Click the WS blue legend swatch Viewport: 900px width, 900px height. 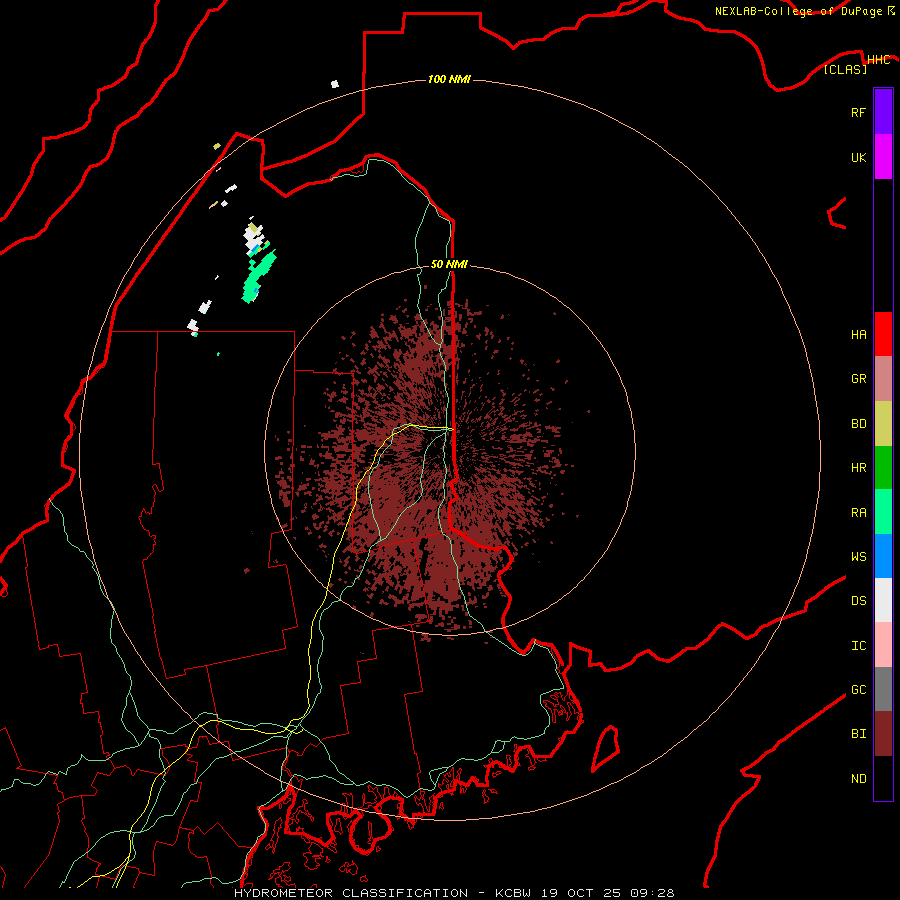[883, 556]
